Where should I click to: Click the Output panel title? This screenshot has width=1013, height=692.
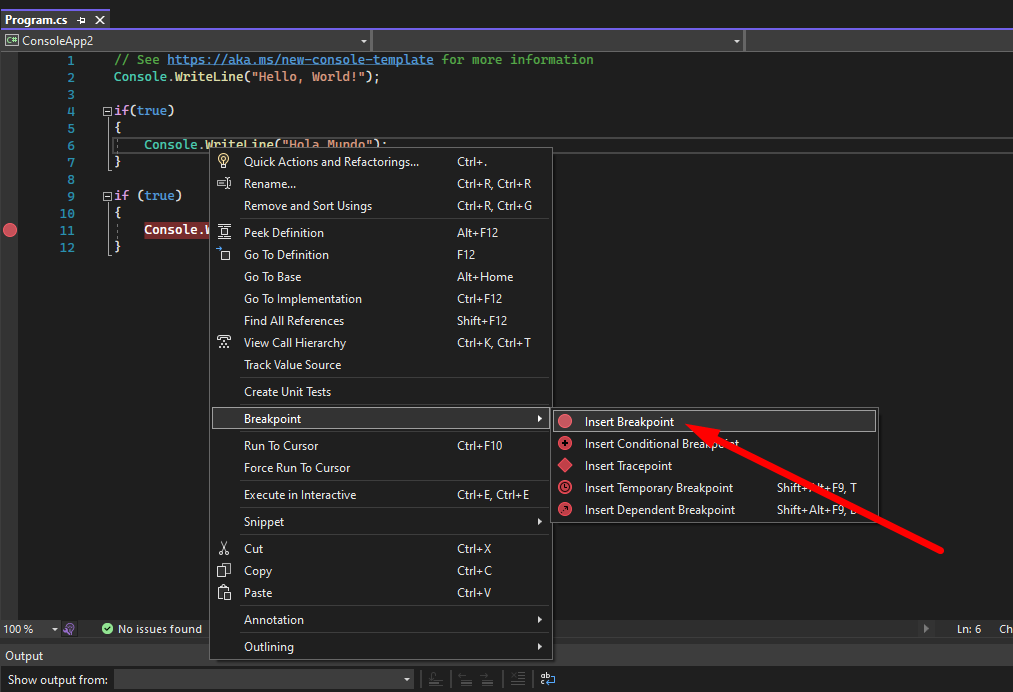25,656
